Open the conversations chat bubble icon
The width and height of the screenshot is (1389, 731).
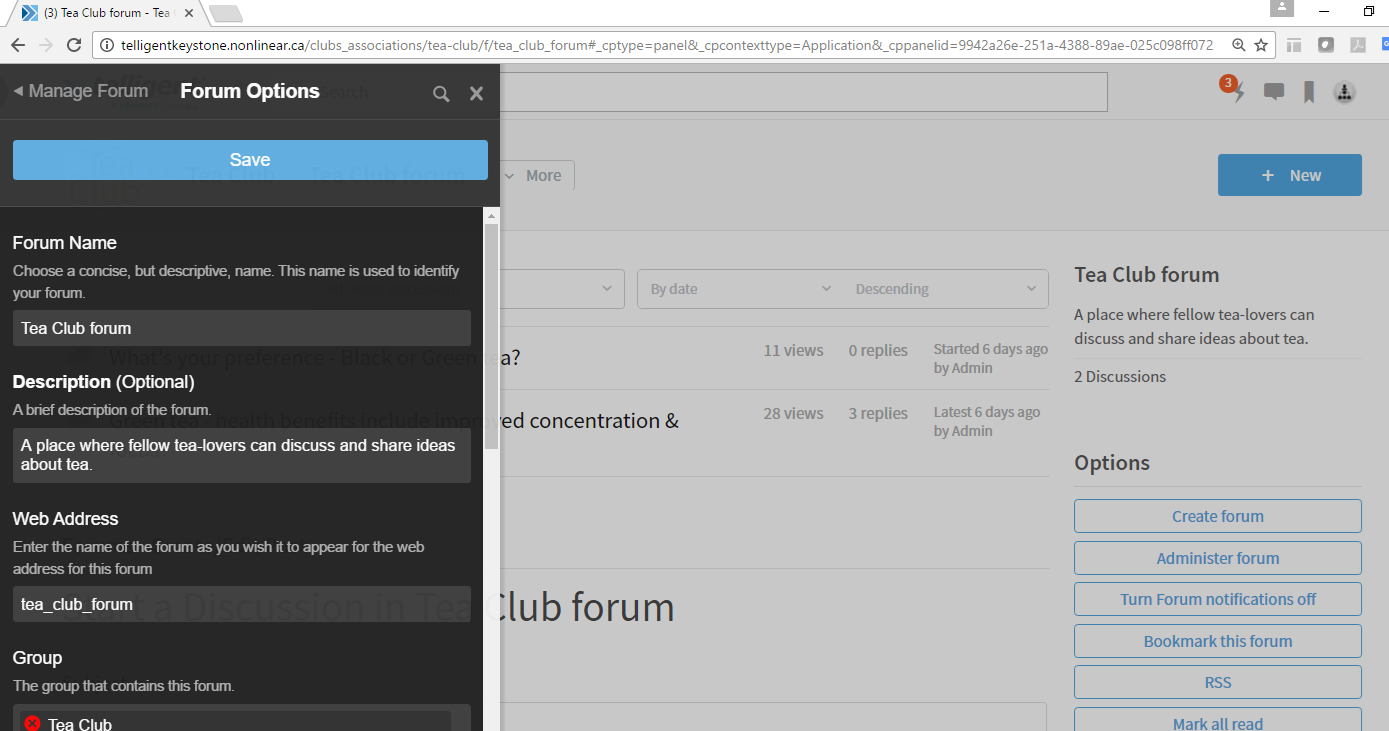coord(1273,92)
